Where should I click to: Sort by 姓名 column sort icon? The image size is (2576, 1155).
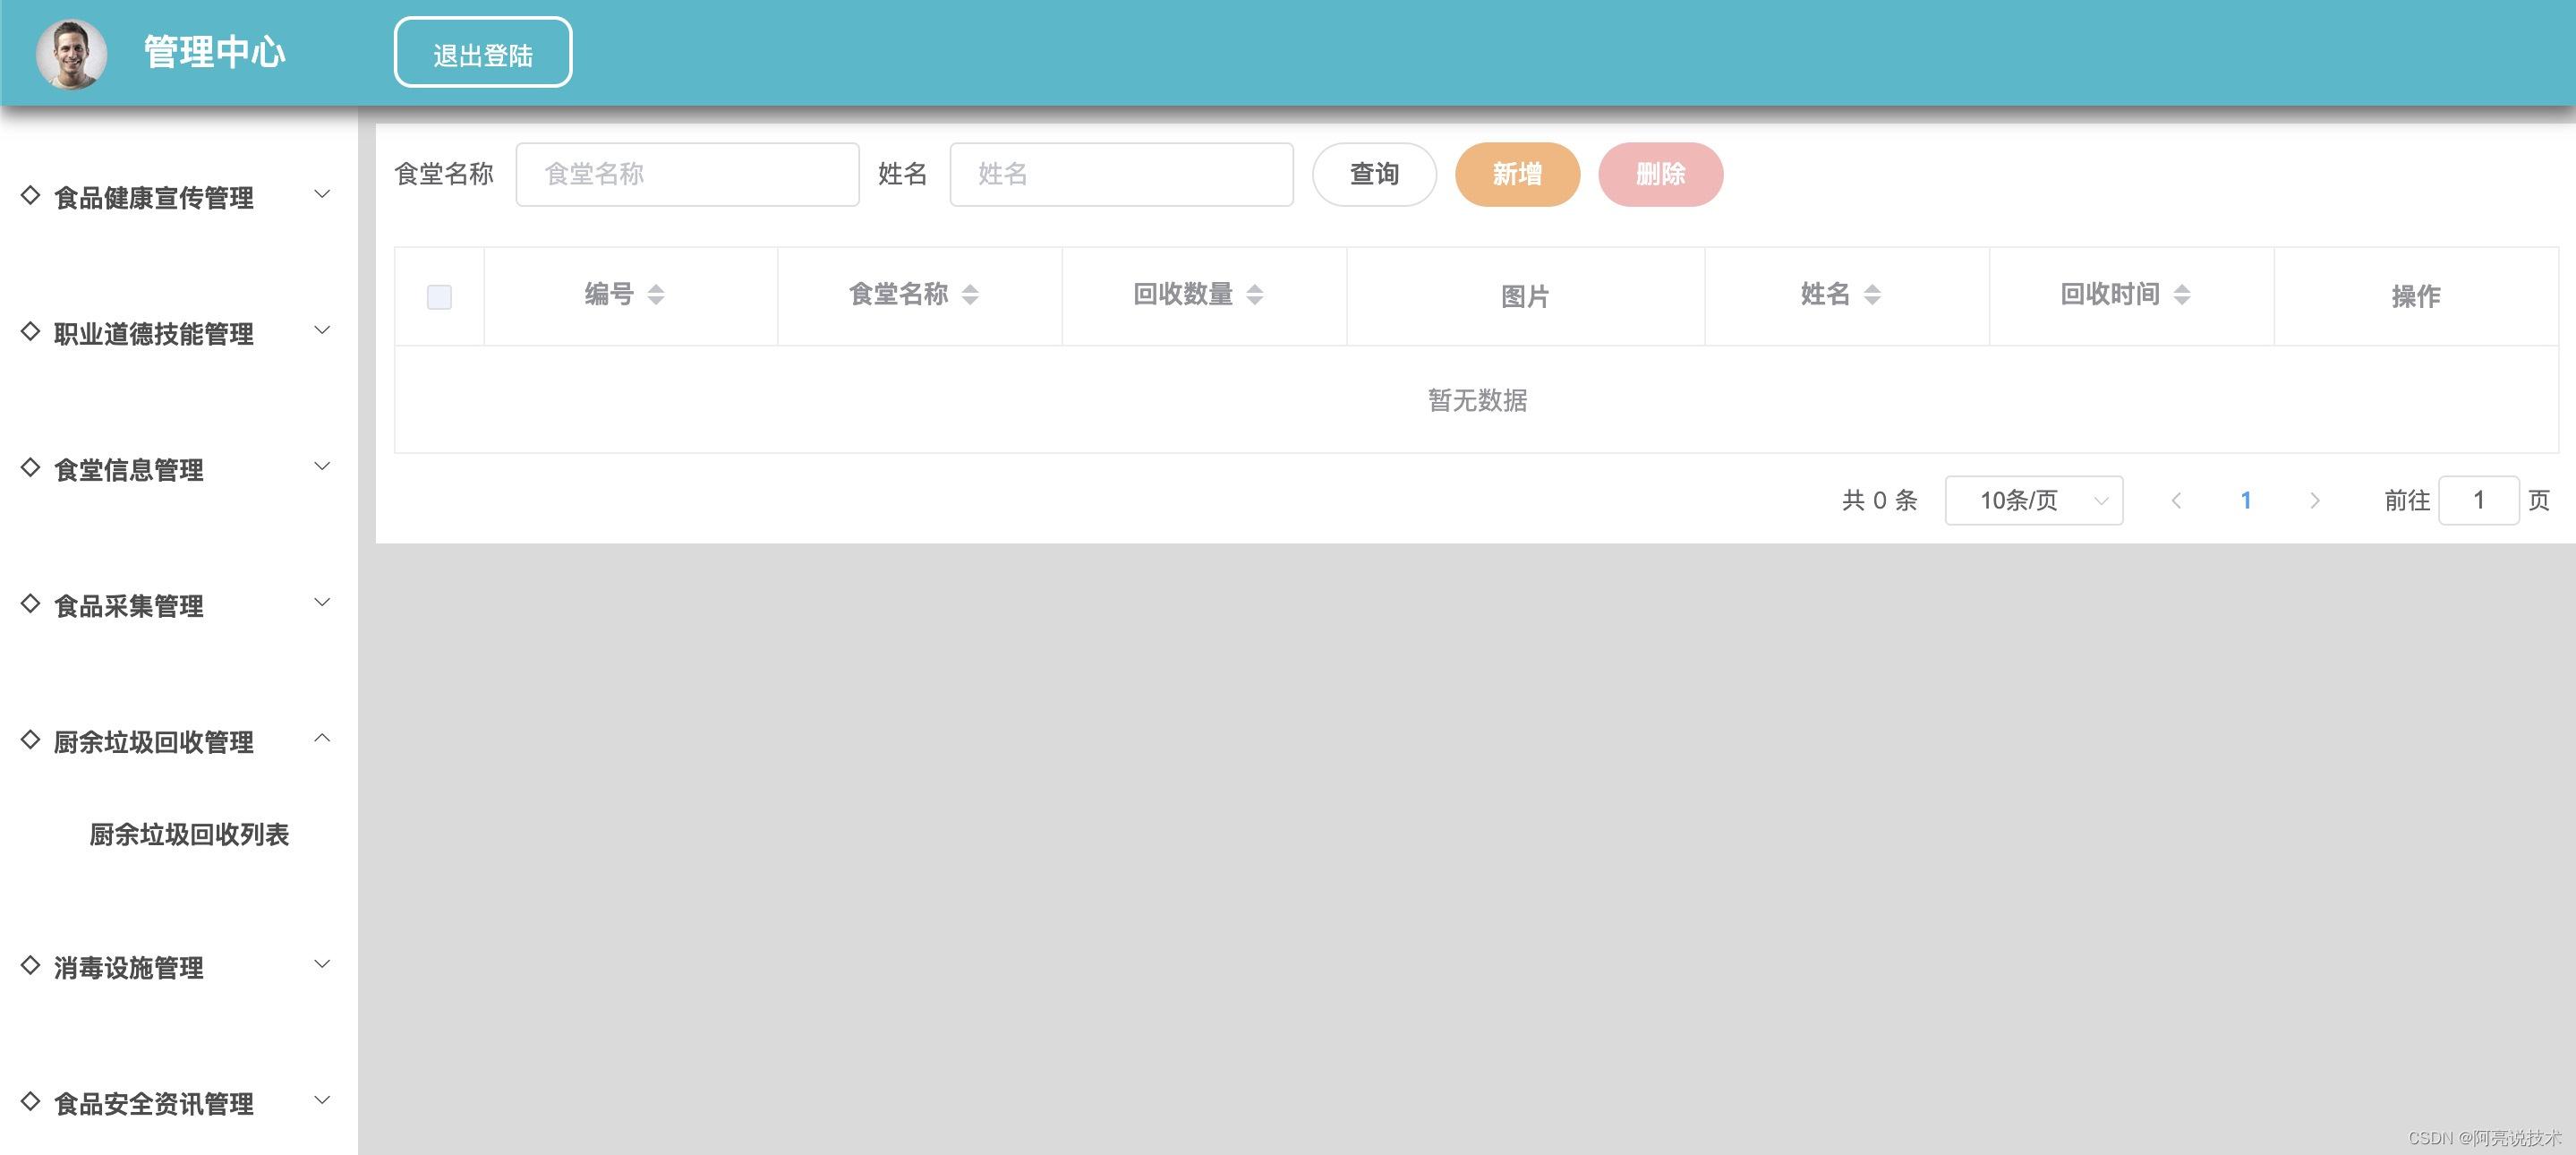(1873, 294)
